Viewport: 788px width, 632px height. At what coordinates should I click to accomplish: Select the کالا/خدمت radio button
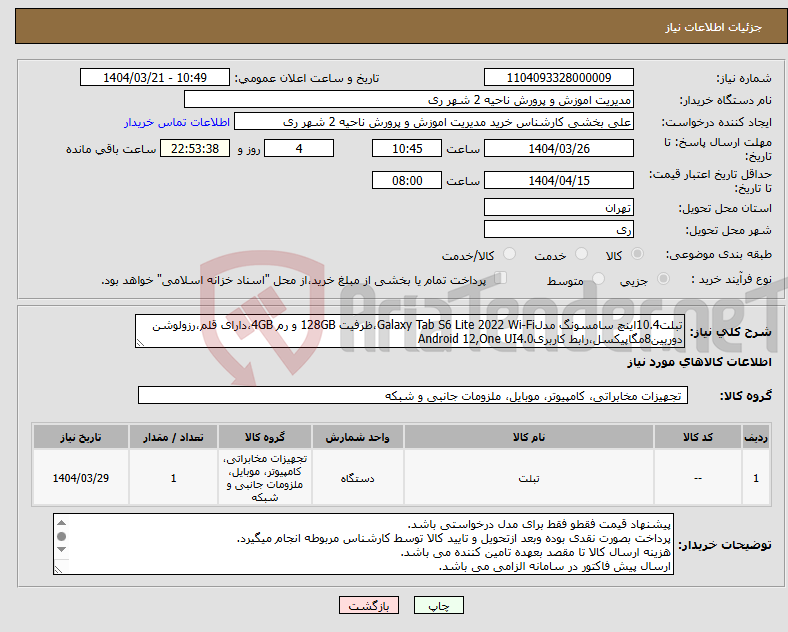[509, 254]
